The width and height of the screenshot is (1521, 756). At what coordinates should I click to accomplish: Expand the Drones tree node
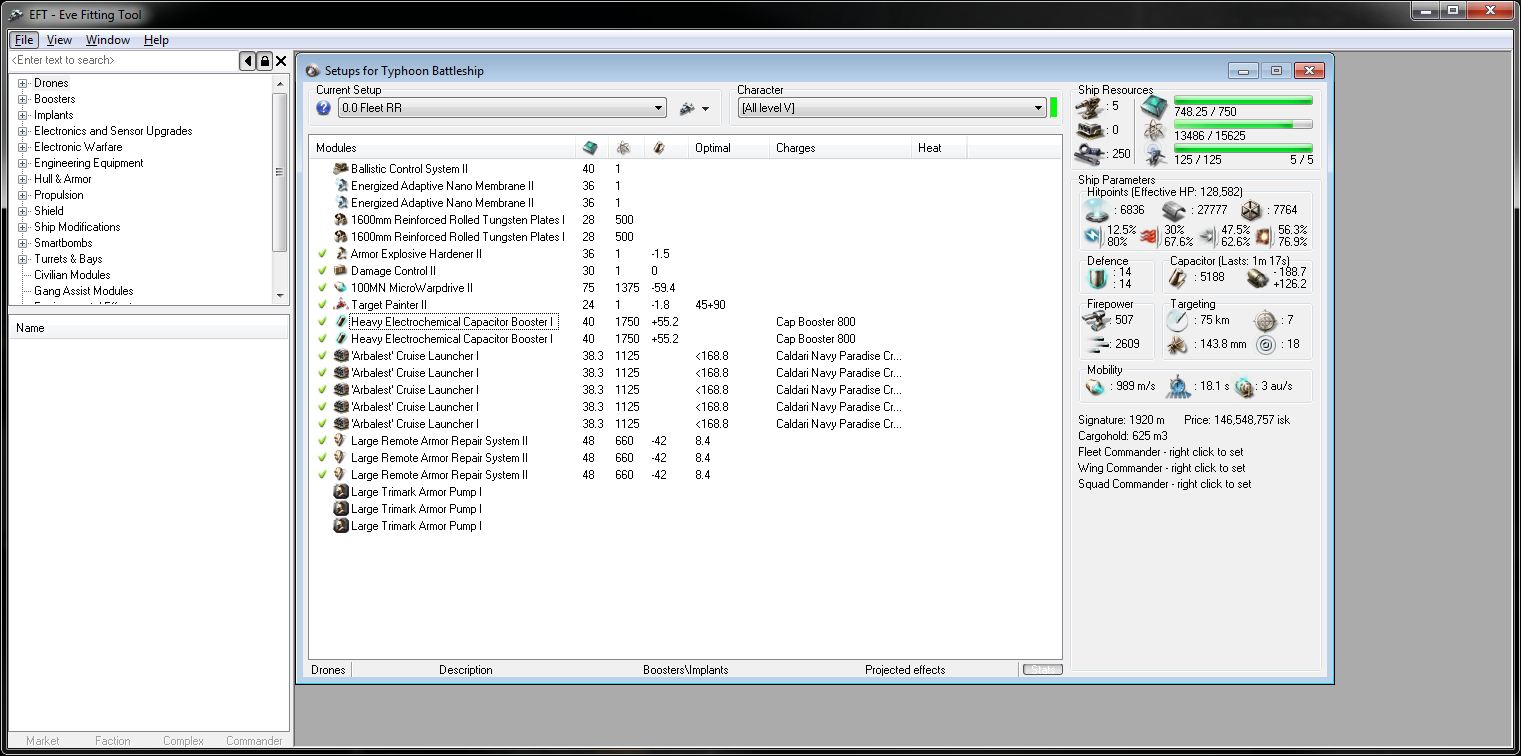pyautogui.click(x=22, y=83)
